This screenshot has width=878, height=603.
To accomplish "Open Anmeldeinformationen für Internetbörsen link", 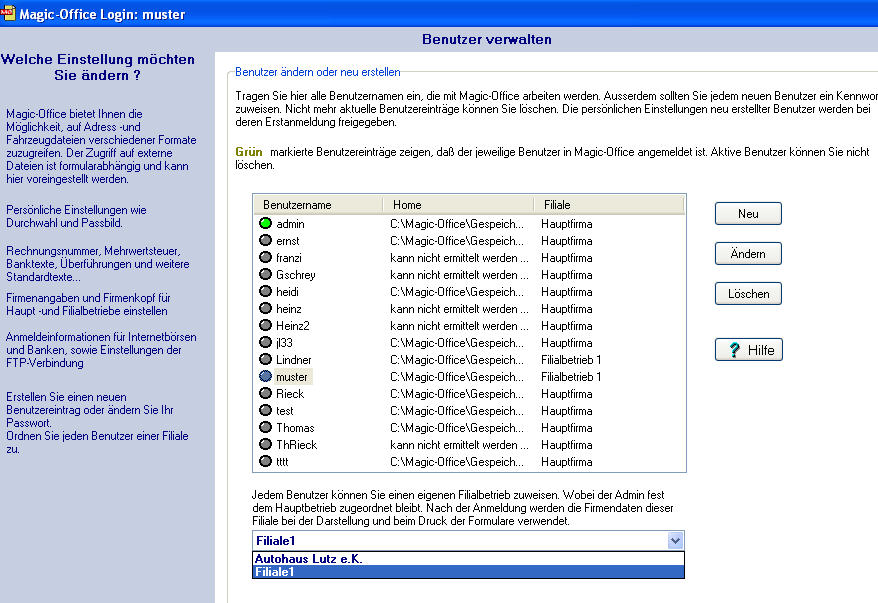I will pos(101,350).
